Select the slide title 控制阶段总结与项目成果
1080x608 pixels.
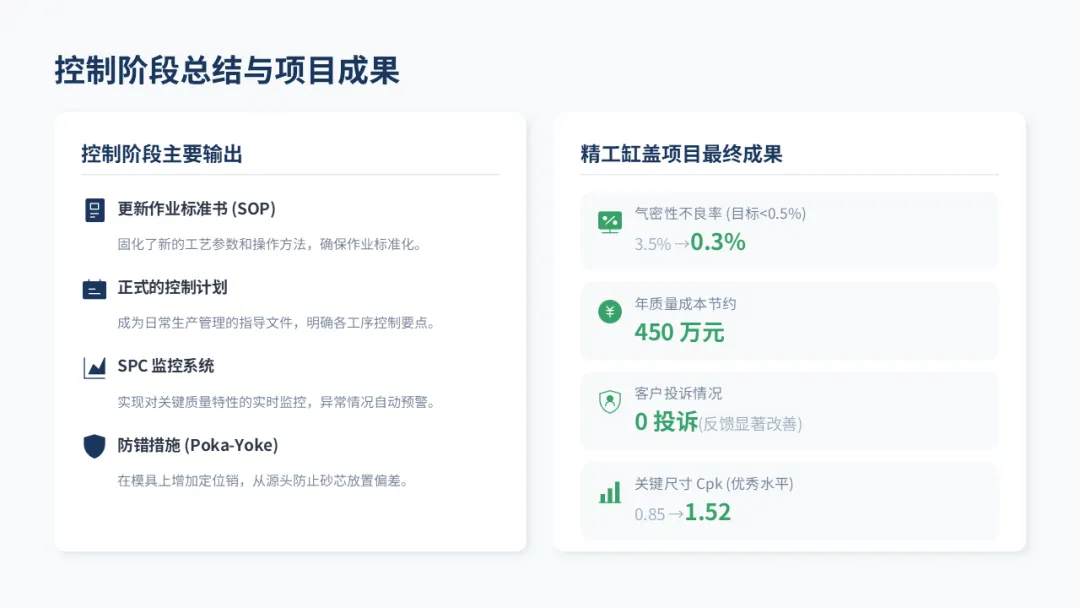(227, 70)
